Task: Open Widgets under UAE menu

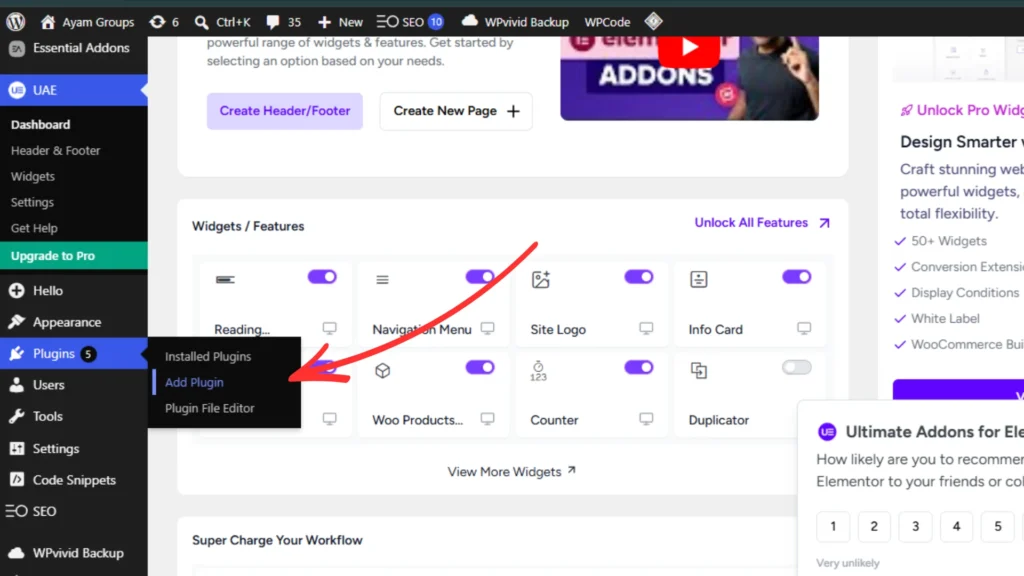Action: (x=33, y=176)
